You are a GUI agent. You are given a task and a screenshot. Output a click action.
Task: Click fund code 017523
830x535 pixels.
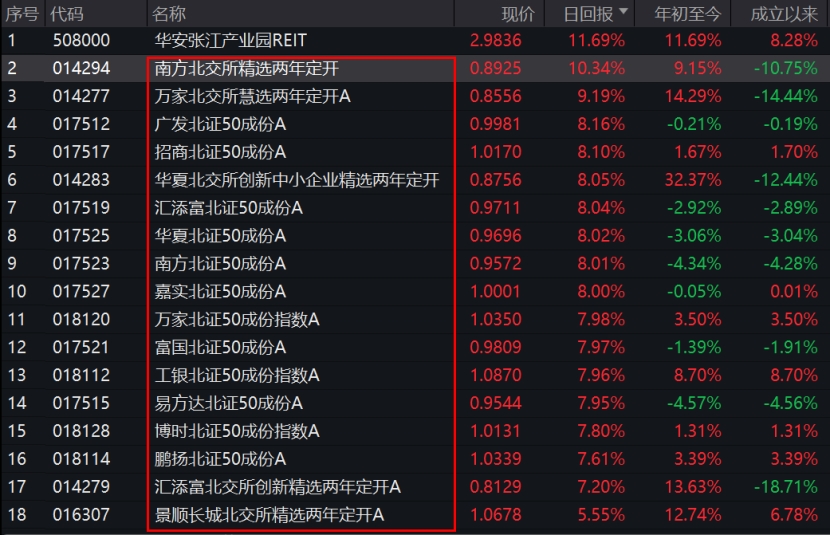coord(82,264)
